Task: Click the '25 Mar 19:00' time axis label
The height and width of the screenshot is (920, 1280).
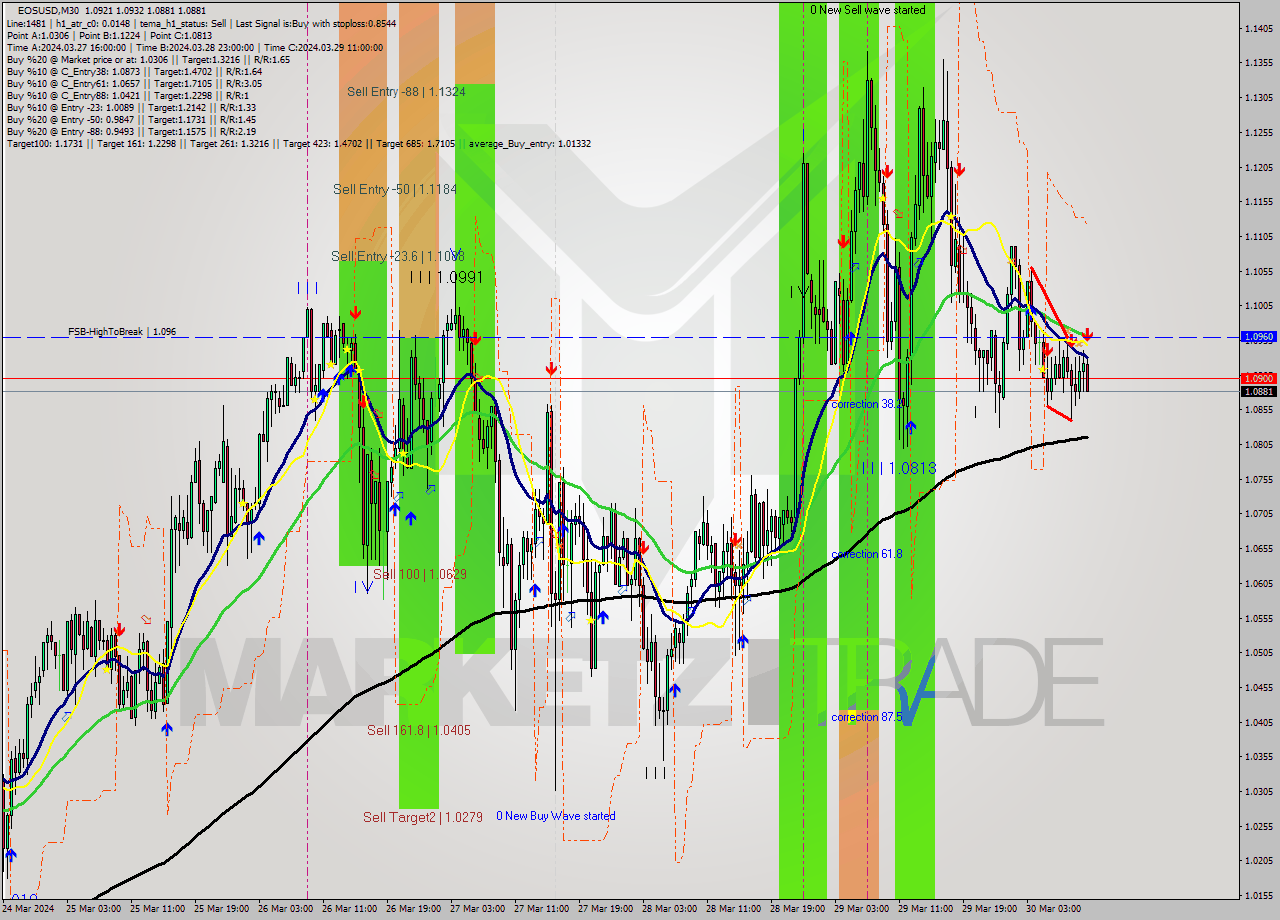Action: [222, 908]
